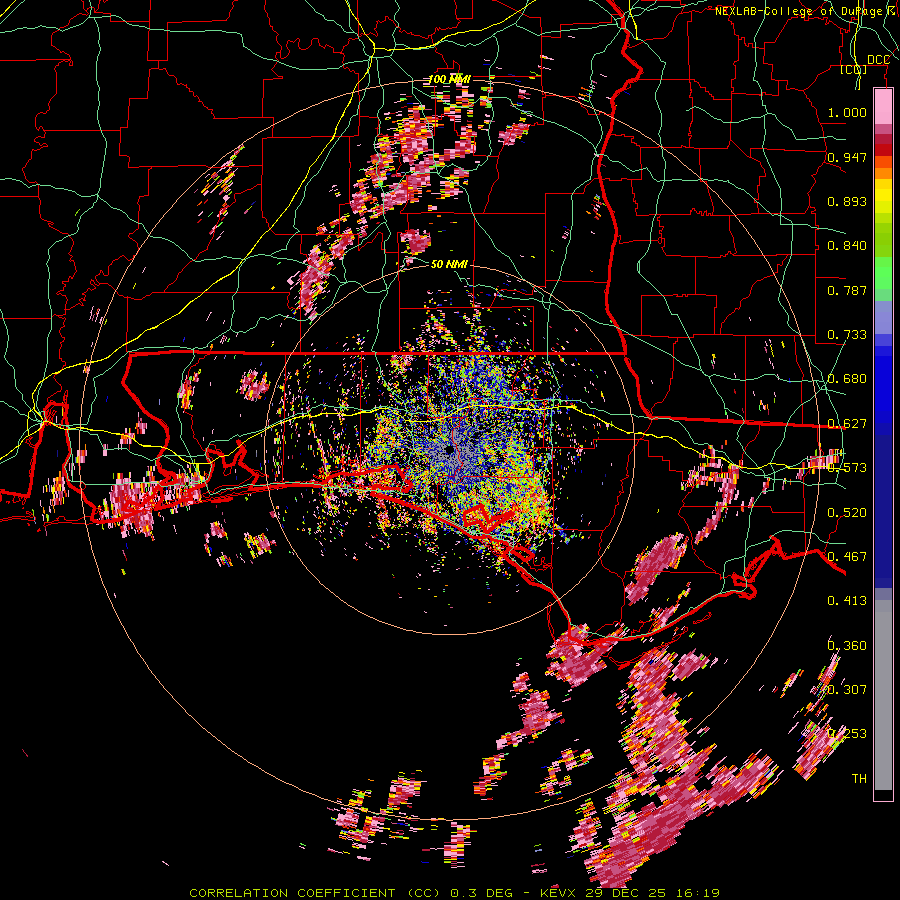Select the 0.467 legend value

847,557
